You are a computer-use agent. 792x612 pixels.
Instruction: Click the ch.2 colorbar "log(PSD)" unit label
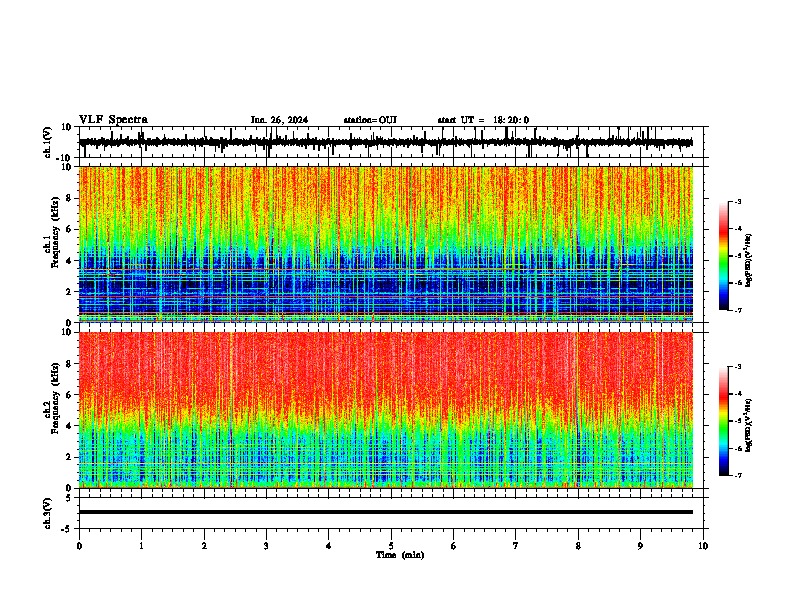[x=749, y=426]
